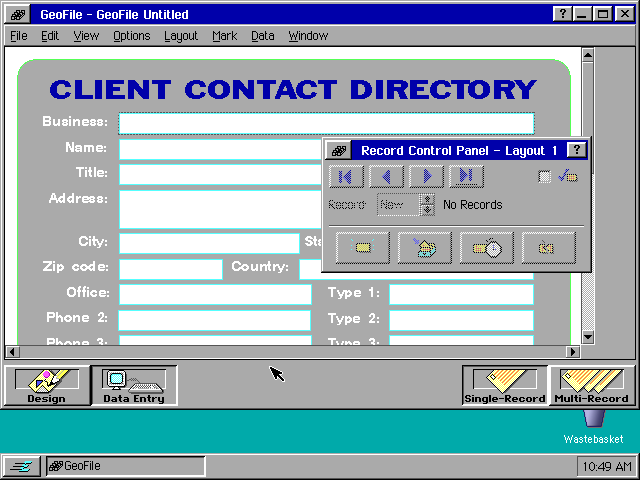Image resolution: width=640 pixels, height=480 pixels.
Task: Click vertical scrollbar up arrow
Action: coord(588,55)
